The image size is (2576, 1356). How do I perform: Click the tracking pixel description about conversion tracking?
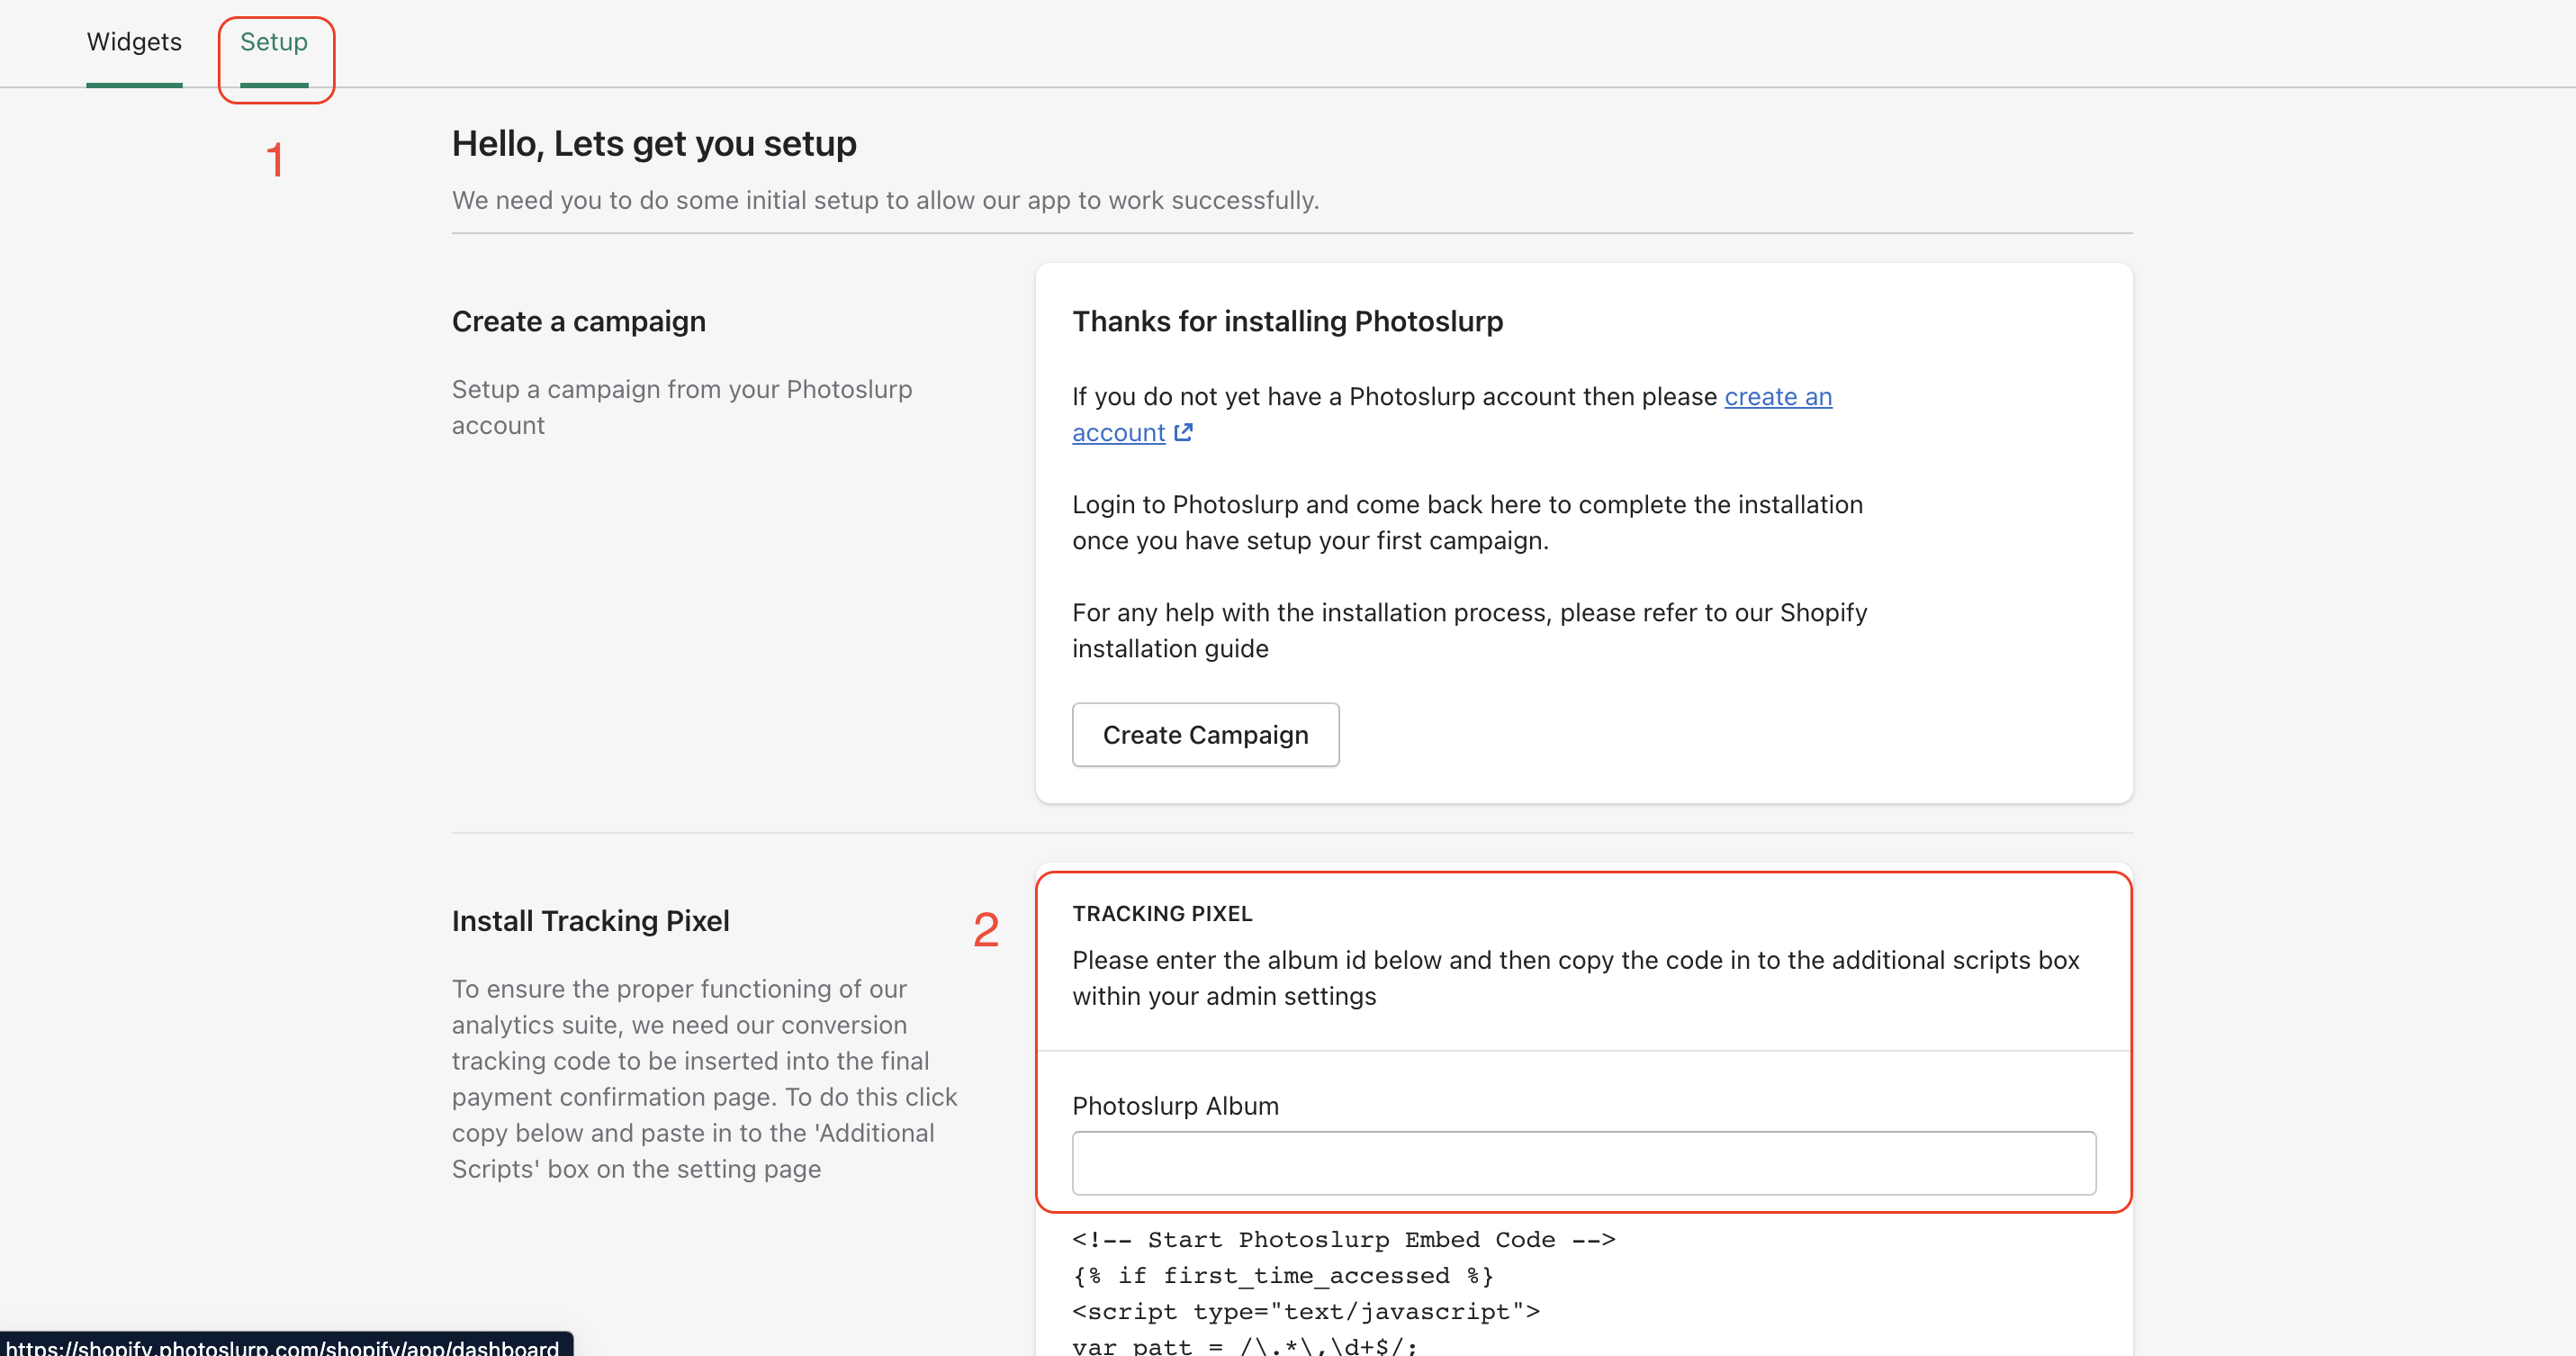pyautogui.click(x=704, y=1079)
